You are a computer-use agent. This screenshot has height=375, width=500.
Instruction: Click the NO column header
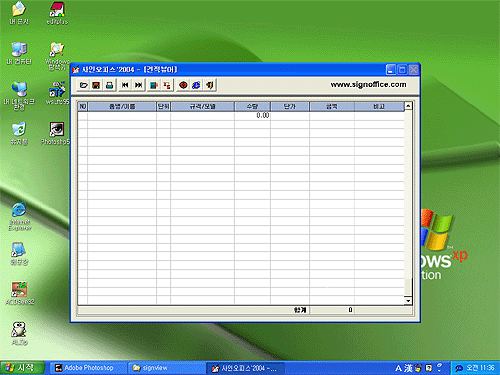(83, 107)
